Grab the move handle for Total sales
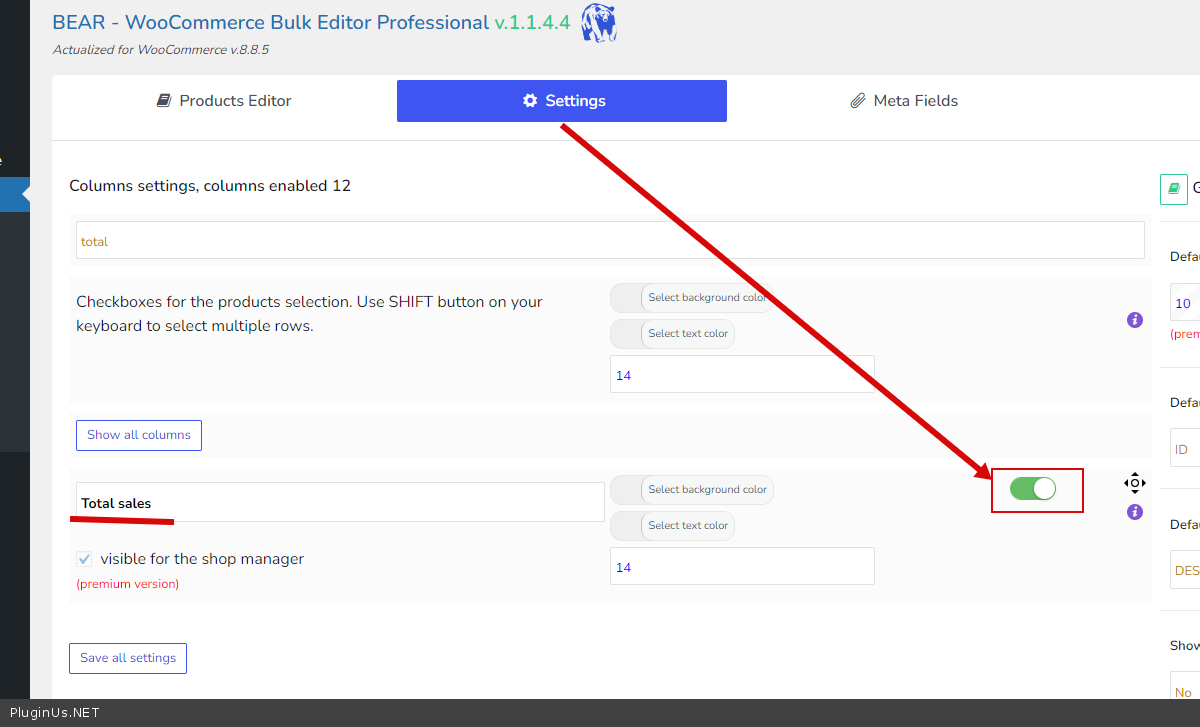This screenshot has width=1200, height=727. 1134,484
